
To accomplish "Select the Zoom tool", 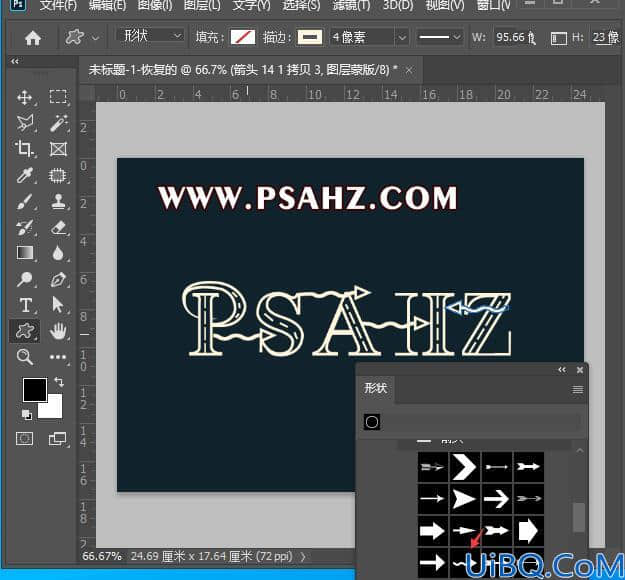I will [25, 357].
